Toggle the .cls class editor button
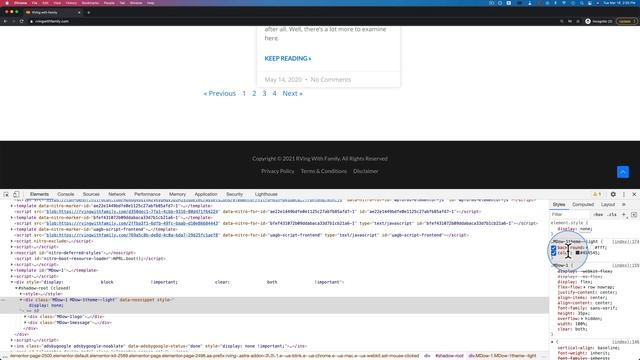640x360 pixels. tap(612, 214)
